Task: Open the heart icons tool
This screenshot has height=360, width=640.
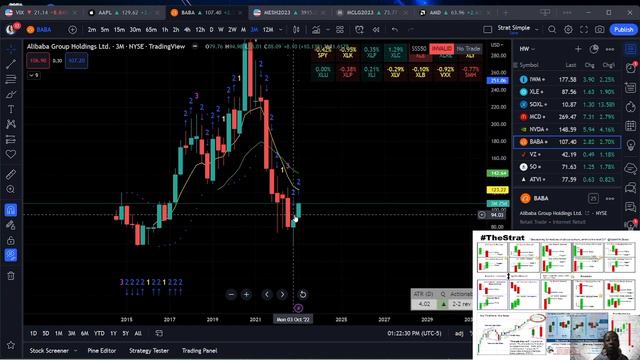Action: [x=11, y=154]
